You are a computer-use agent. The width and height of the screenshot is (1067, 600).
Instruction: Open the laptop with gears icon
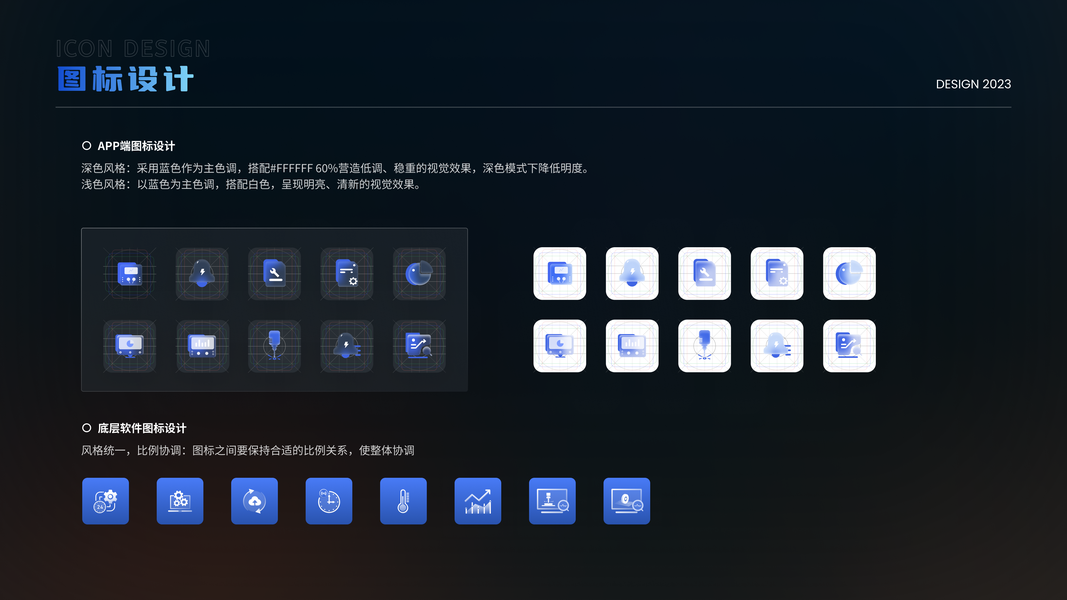[180, 501]
